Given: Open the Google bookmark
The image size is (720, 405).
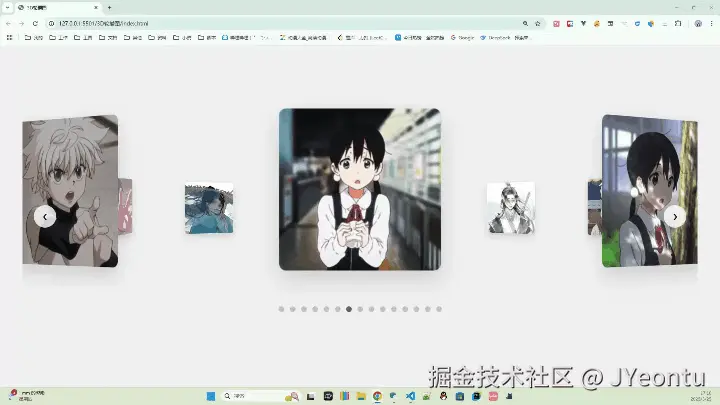Looking at the screenshot, I should tap(462, 38).
